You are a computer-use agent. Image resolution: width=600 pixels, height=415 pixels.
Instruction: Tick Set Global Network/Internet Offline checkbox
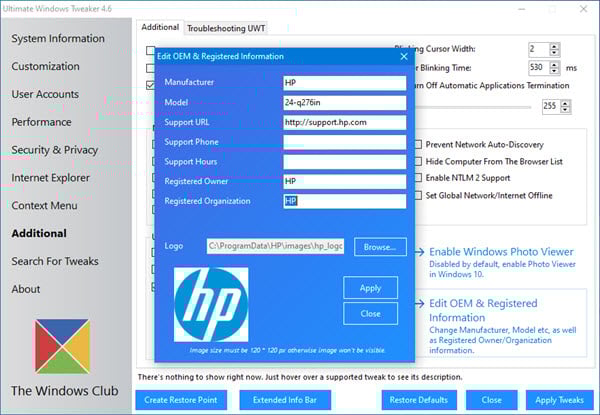coord(419,196)
